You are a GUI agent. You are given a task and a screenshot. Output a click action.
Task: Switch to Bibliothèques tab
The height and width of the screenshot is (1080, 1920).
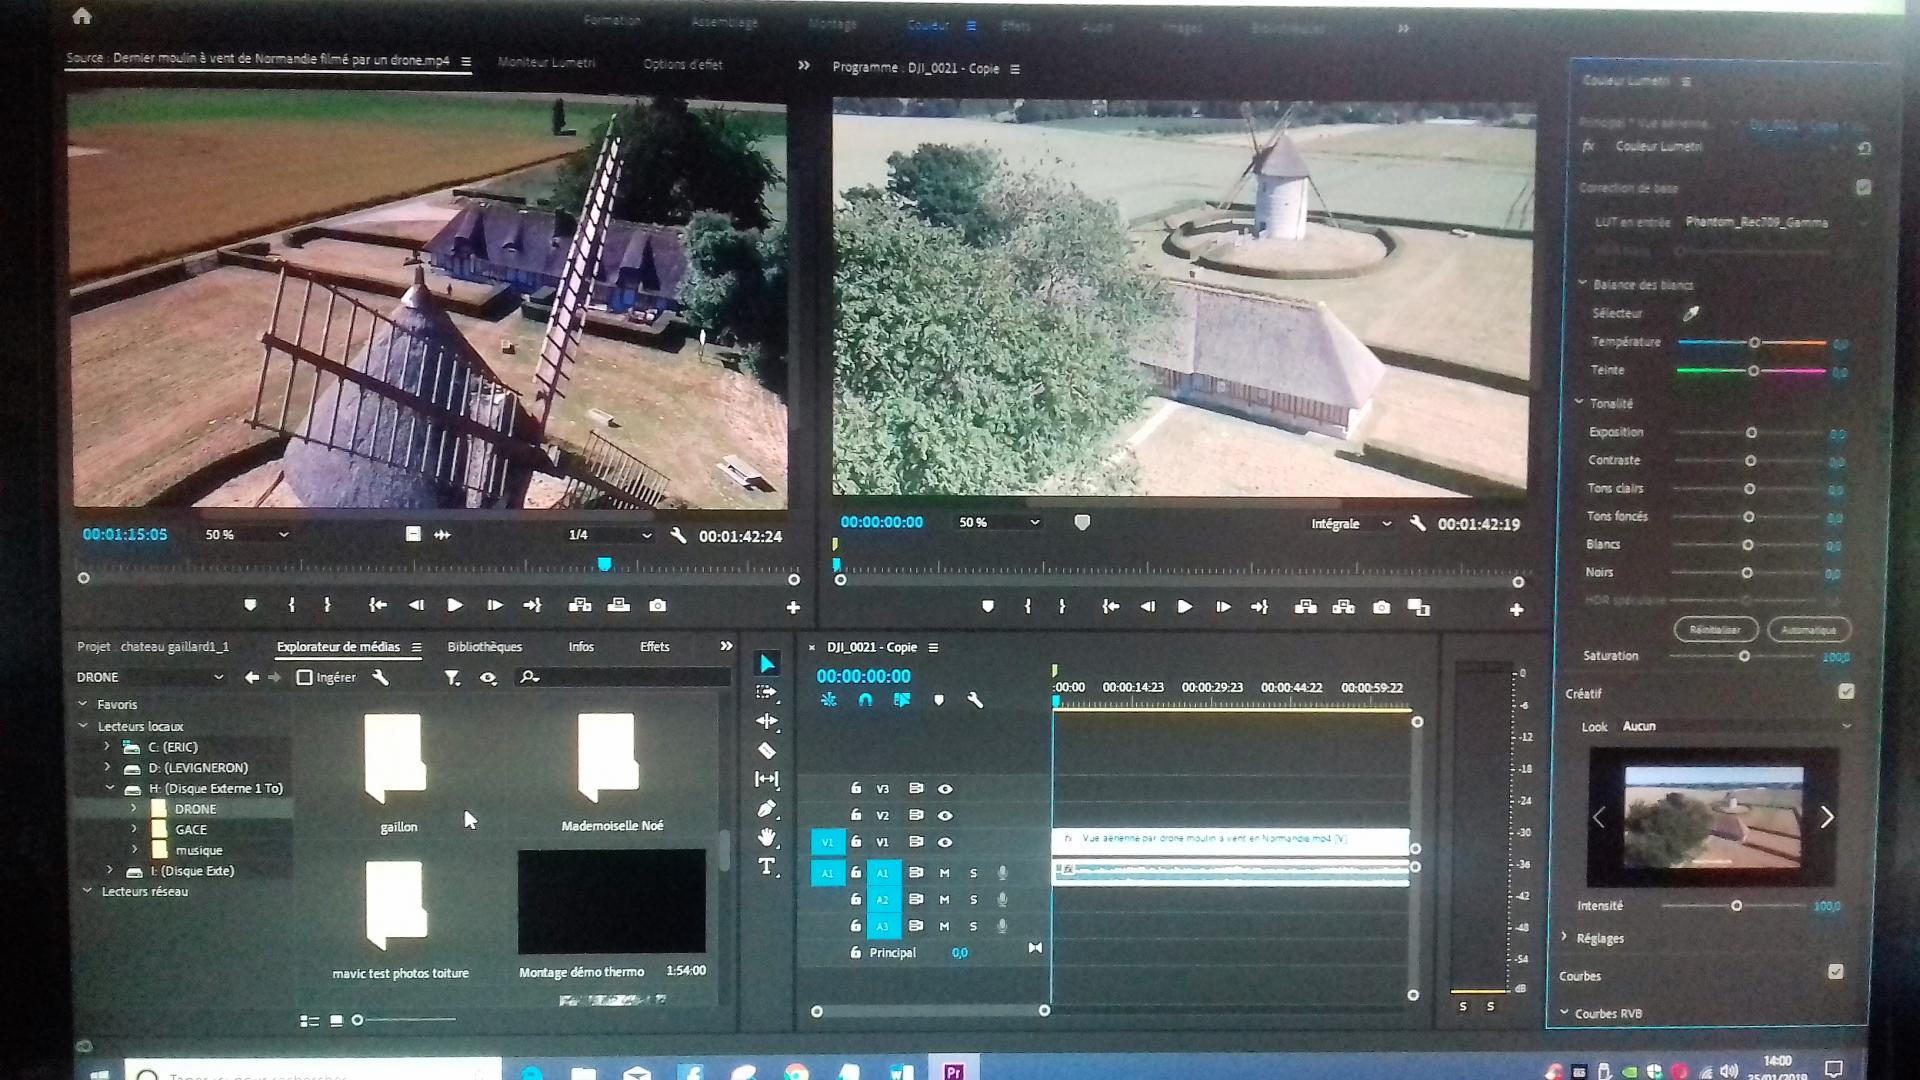point(485,647)
